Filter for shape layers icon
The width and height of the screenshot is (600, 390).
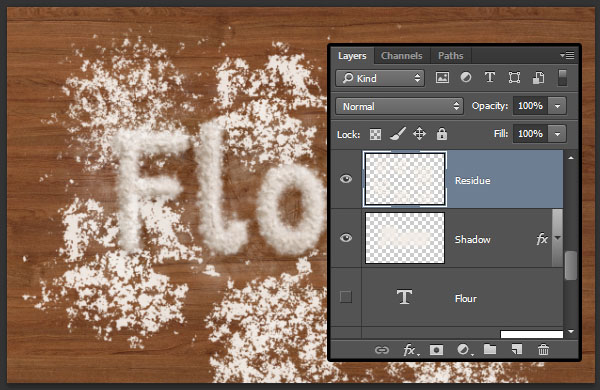[x=514, y=78]
